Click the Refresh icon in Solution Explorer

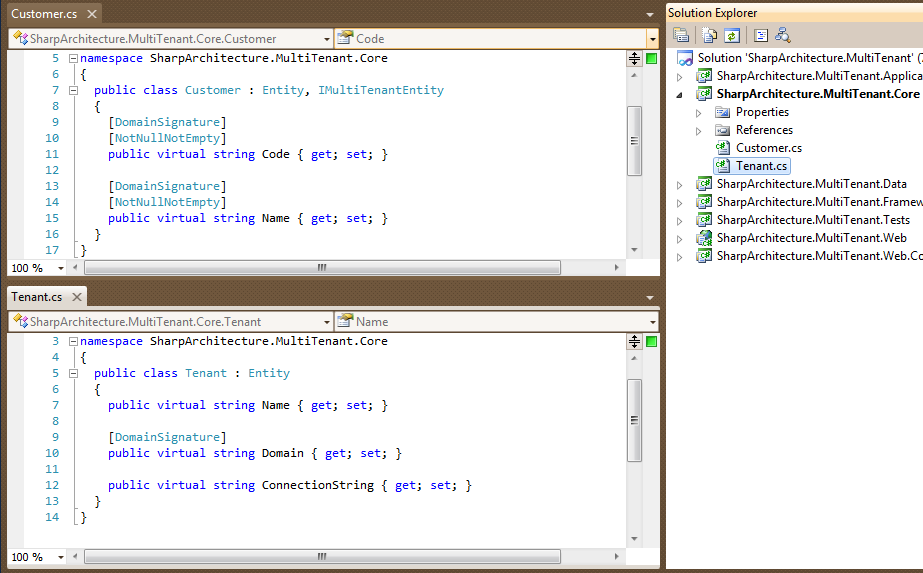732,35
